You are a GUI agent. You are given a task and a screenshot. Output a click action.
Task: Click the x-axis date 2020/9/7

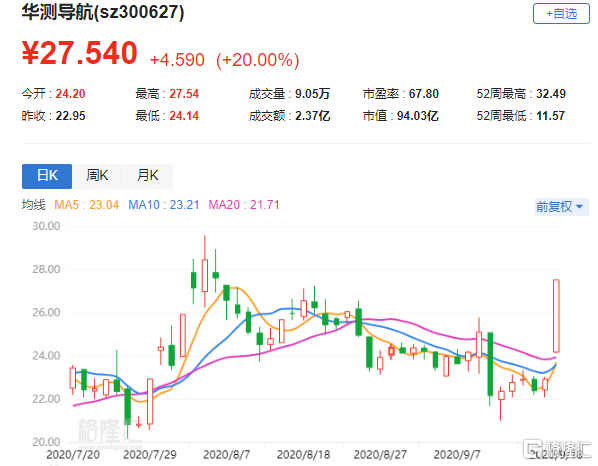point(457,455)
